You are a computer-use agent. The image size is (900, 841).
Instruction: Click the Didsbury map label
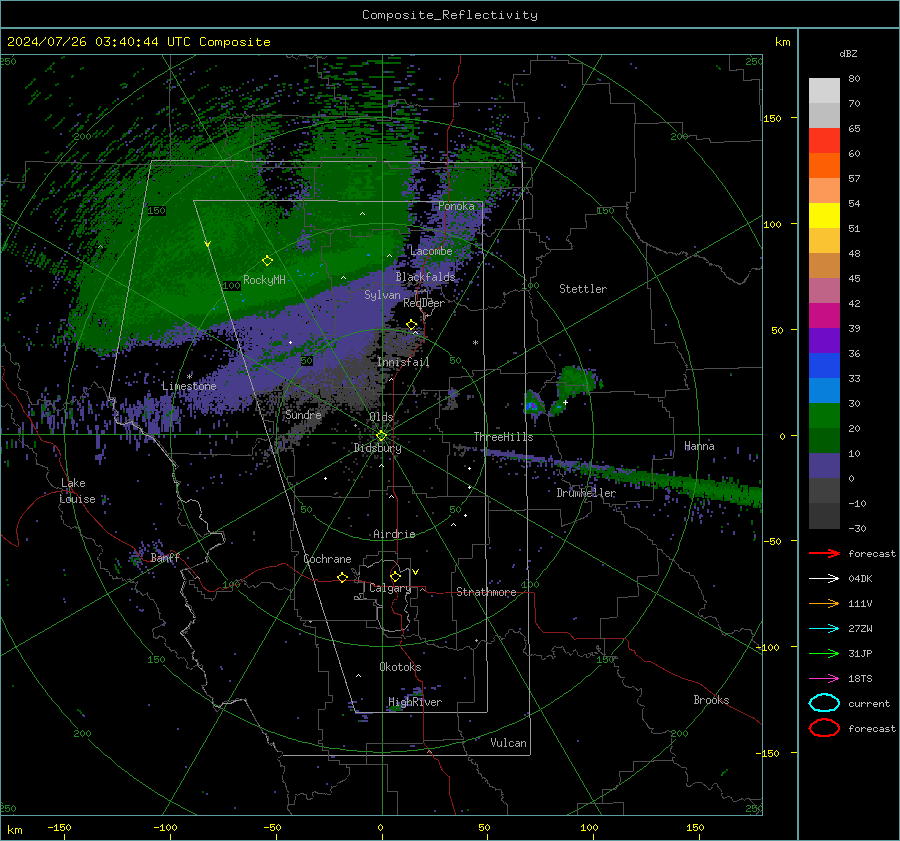point(377,448)
